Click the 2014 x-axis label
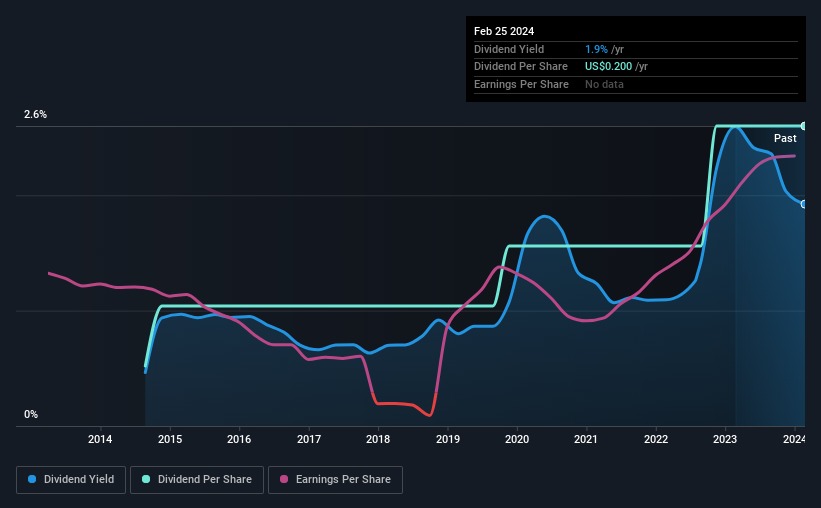The height and width of the screenshot is (508, 821). tap(100, 439)
